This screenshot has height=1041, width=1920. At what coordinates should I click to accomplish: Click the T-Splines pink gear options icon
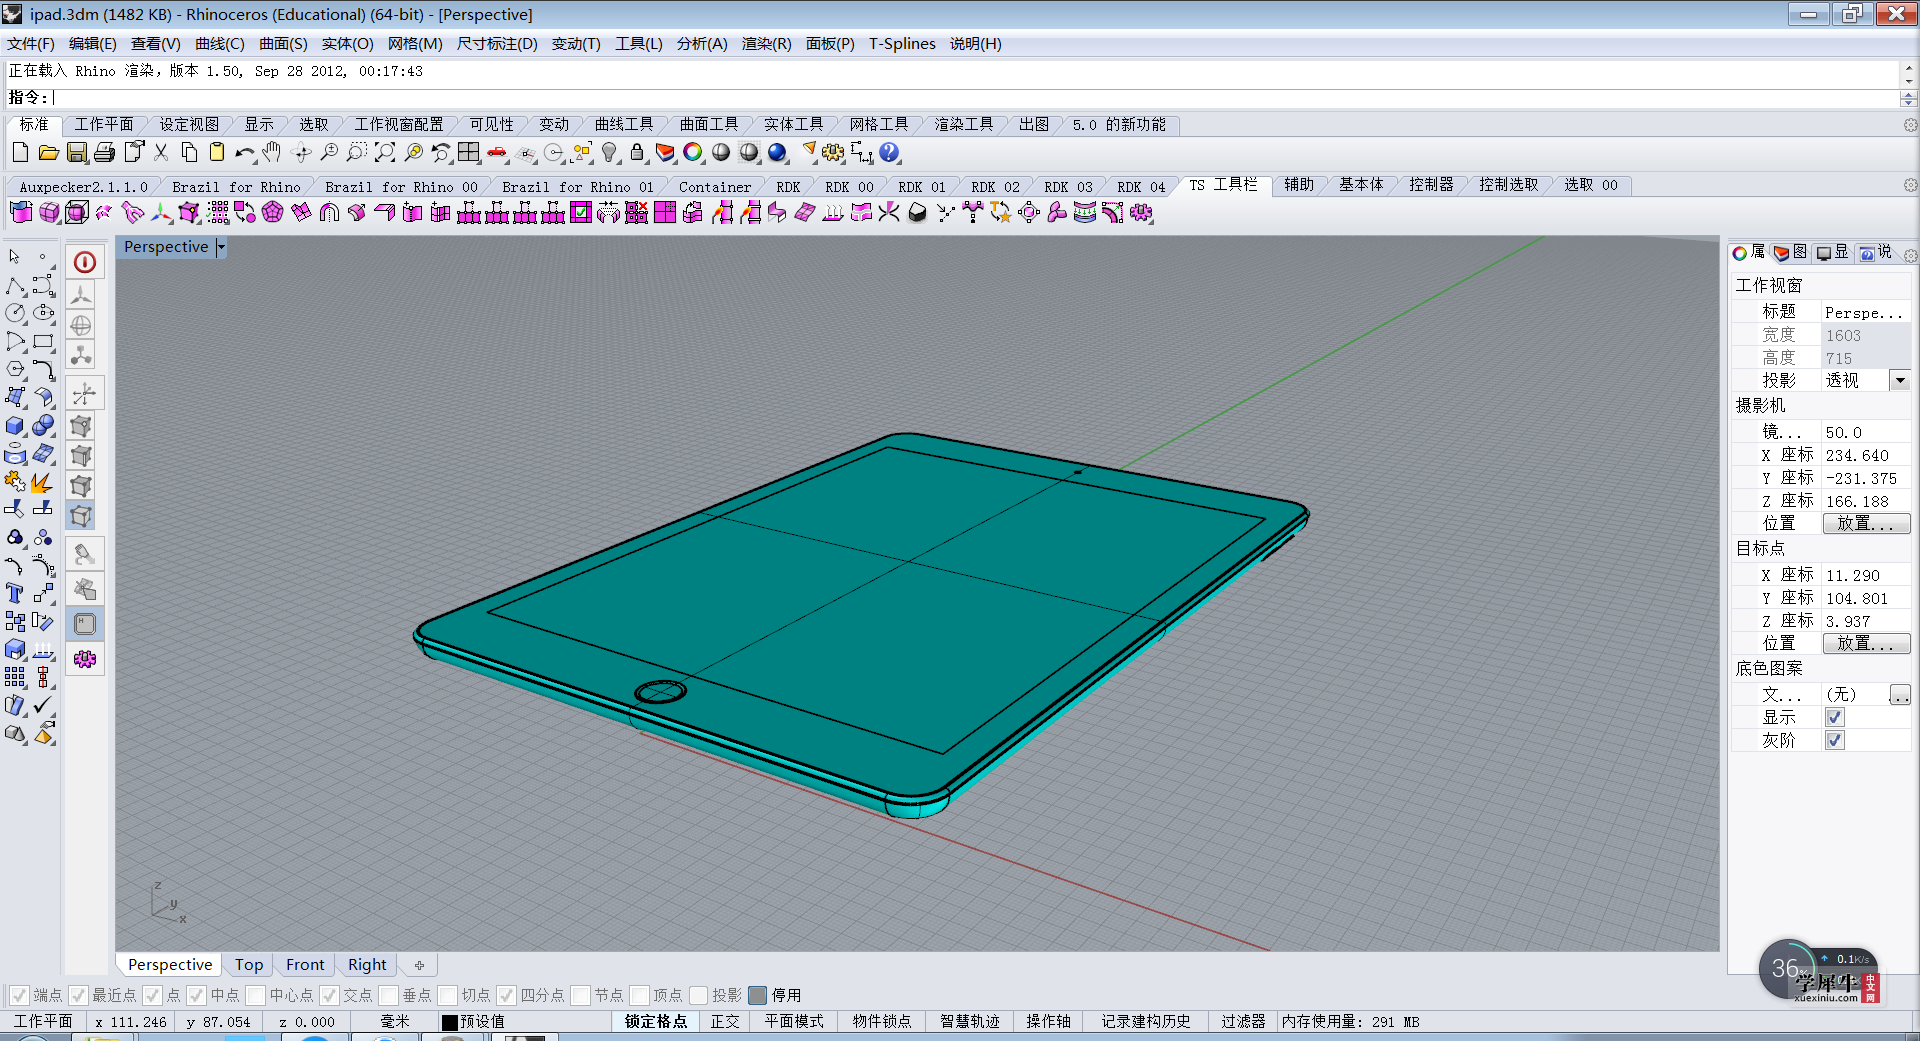pos(85,659)
